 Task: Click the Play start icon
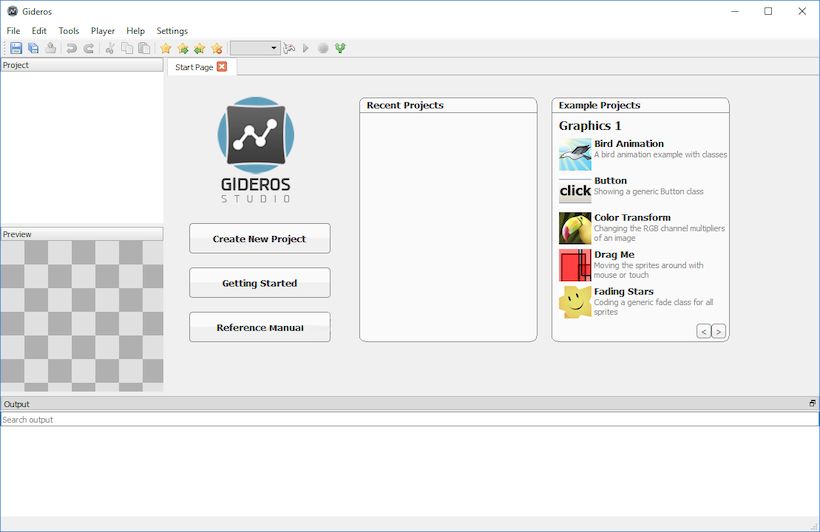[x=306, y=49]
